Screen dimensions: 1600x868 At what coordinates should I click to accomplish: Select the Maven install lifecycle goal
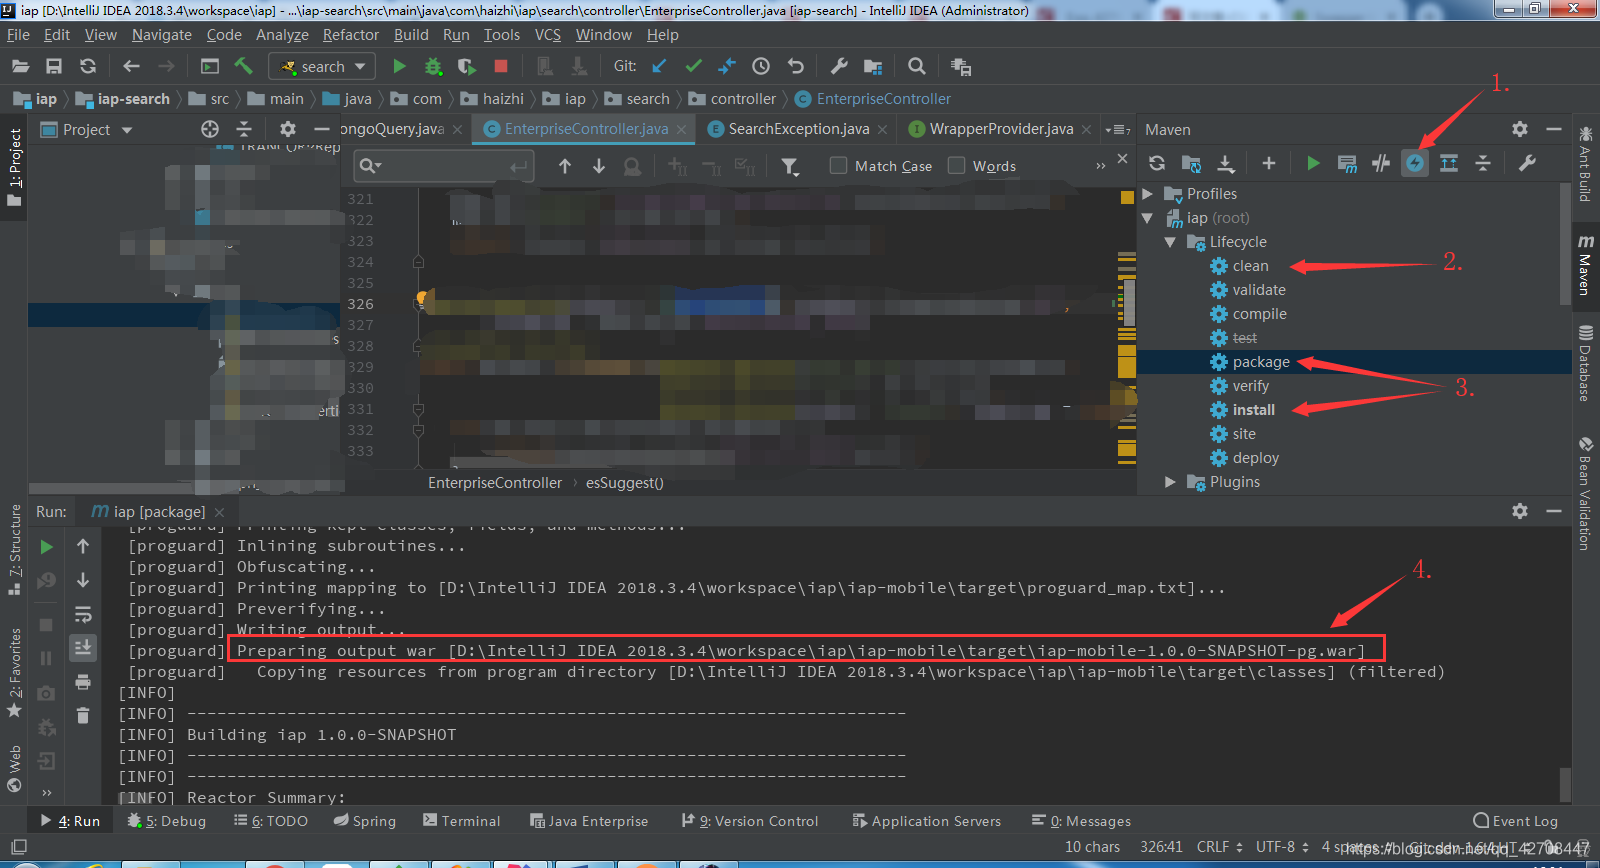coord(1253,409)
